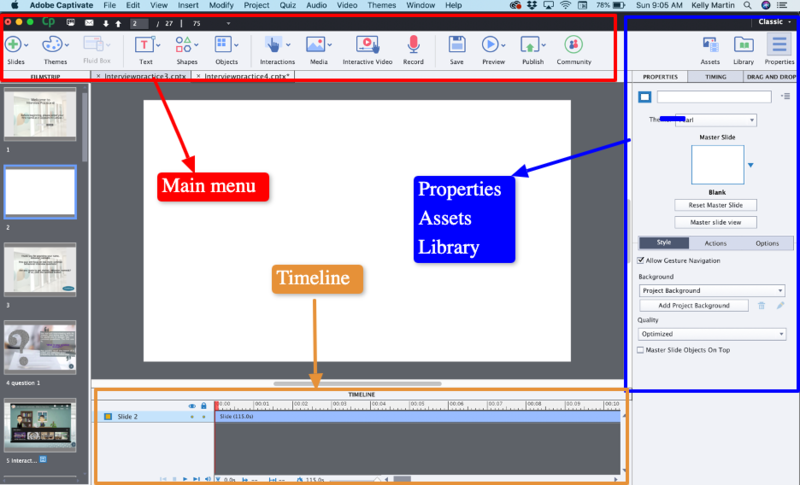The image size is (800, 485).
Task: Toggle timeline eye visibility column icon
Action: tap(192, 406)
